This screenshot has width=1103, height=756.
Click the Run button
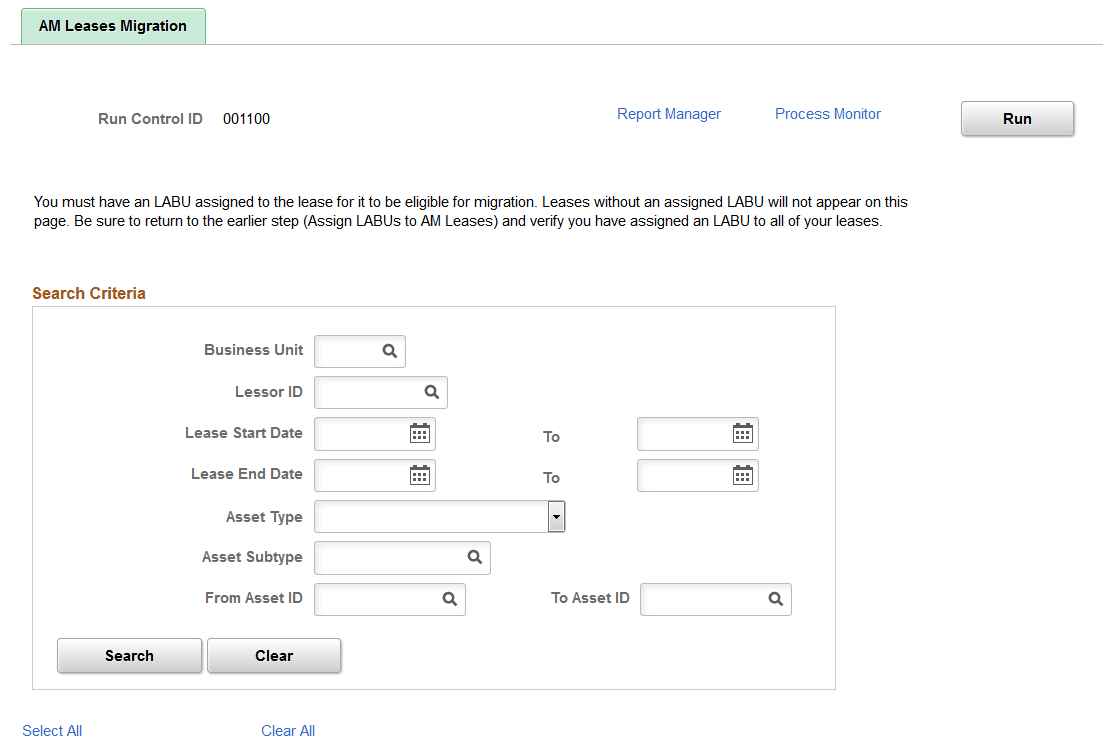pyautogui.click(x=1017, y=118)
